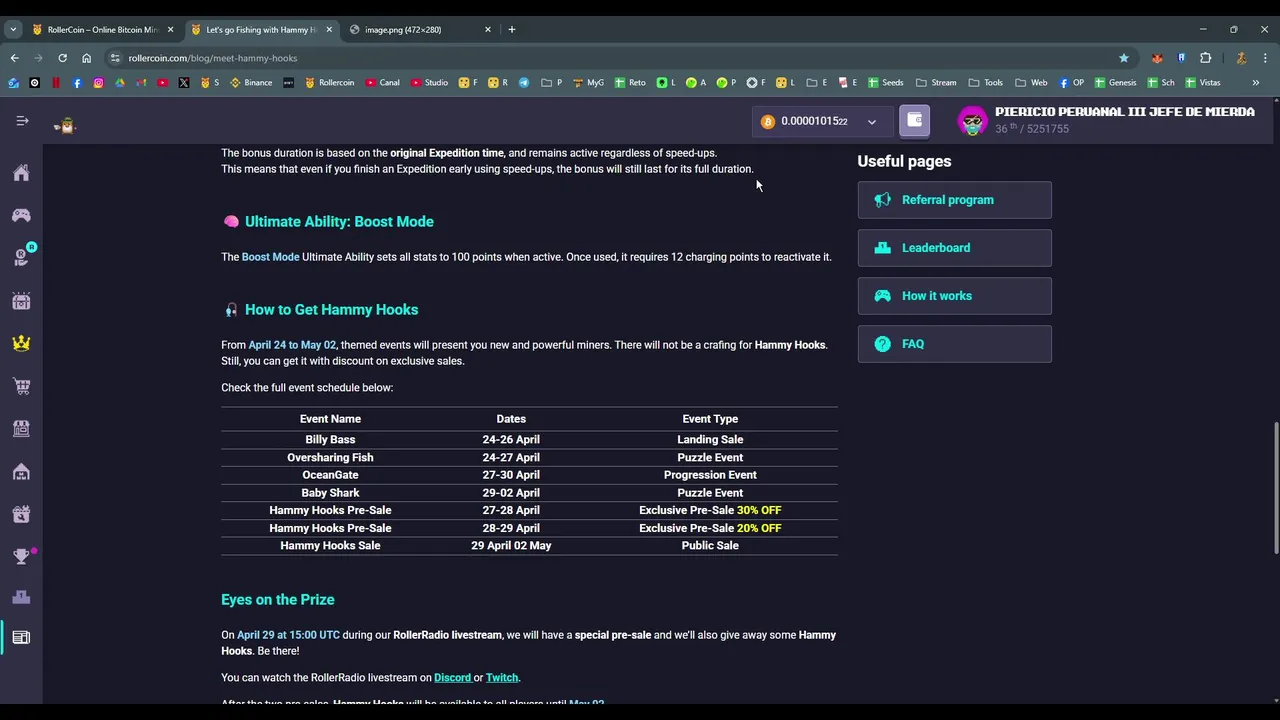1280x720 pixels.
Task: Click the Billy Bass event name cell
Action: coord(330,440)
